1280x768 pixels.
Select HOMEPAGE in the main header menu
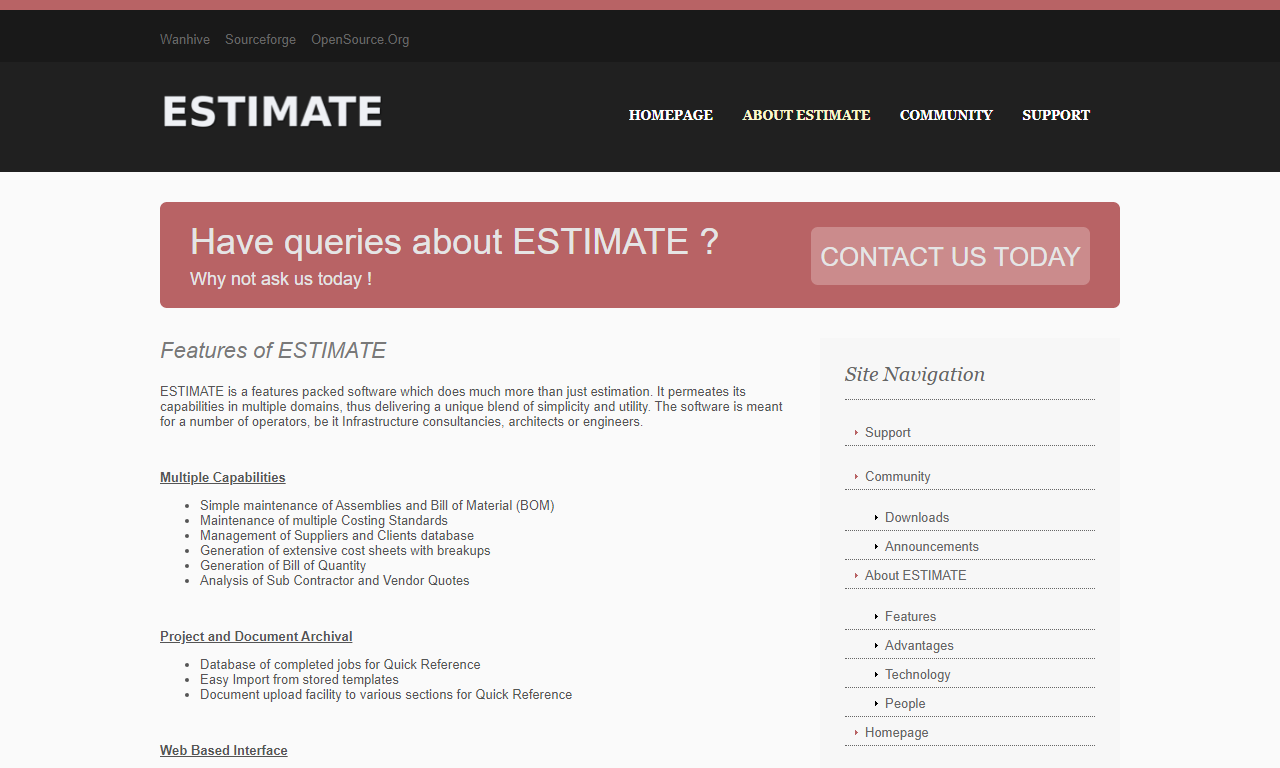click(x=671, y=115)
